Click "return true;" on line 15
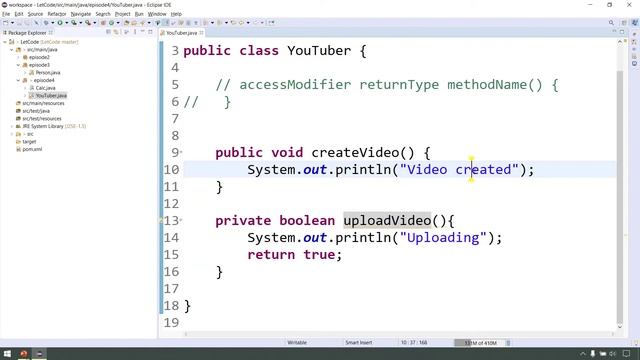The width and height of the screenshot is (640, 360). point(295,255)
